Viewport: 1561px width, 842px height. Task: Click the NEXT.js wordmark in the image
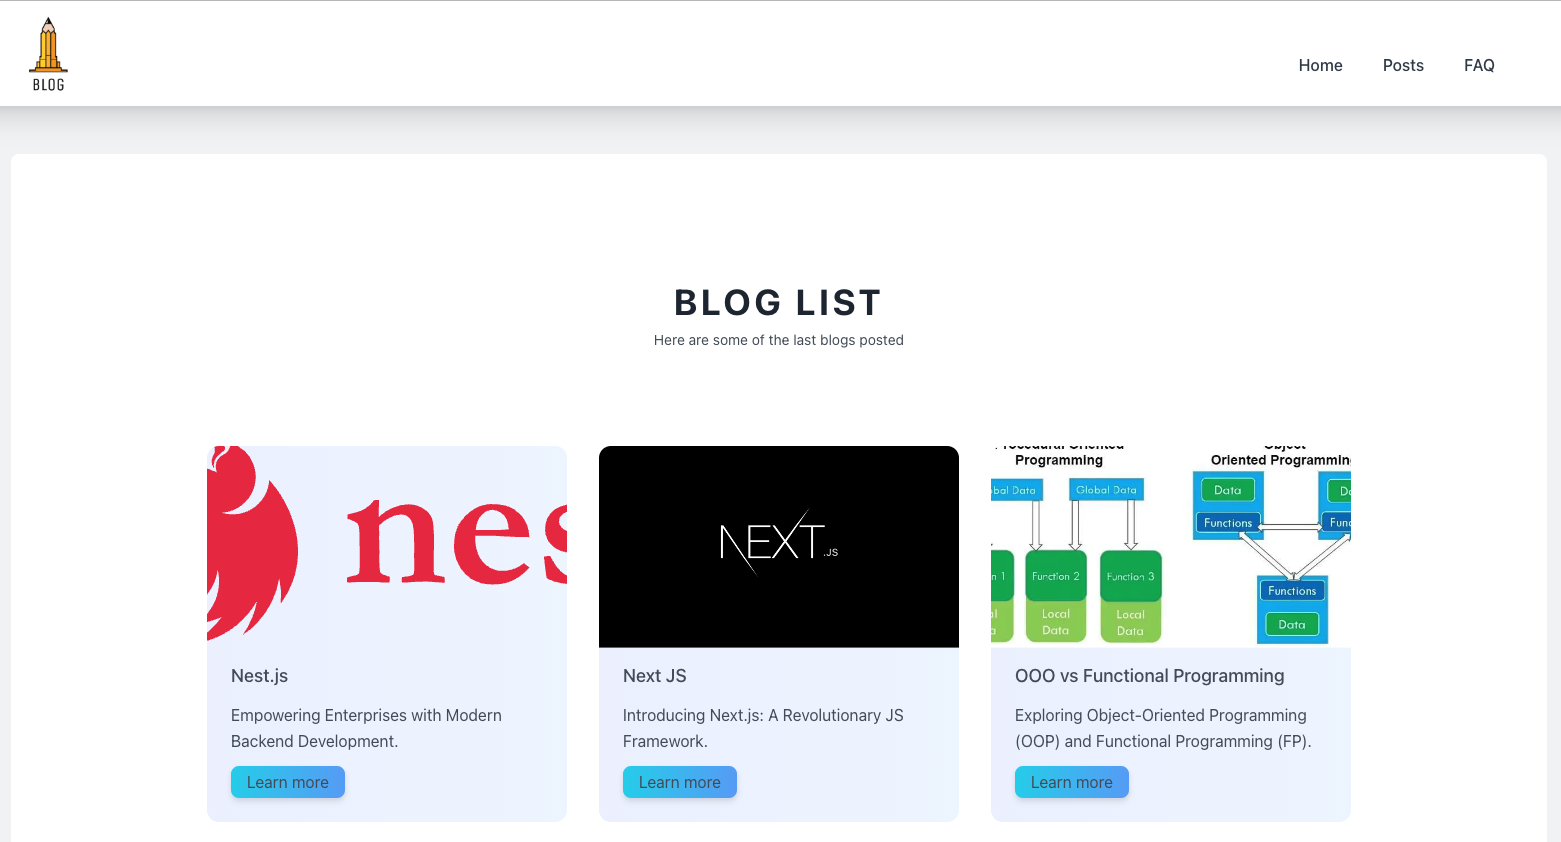779,543
